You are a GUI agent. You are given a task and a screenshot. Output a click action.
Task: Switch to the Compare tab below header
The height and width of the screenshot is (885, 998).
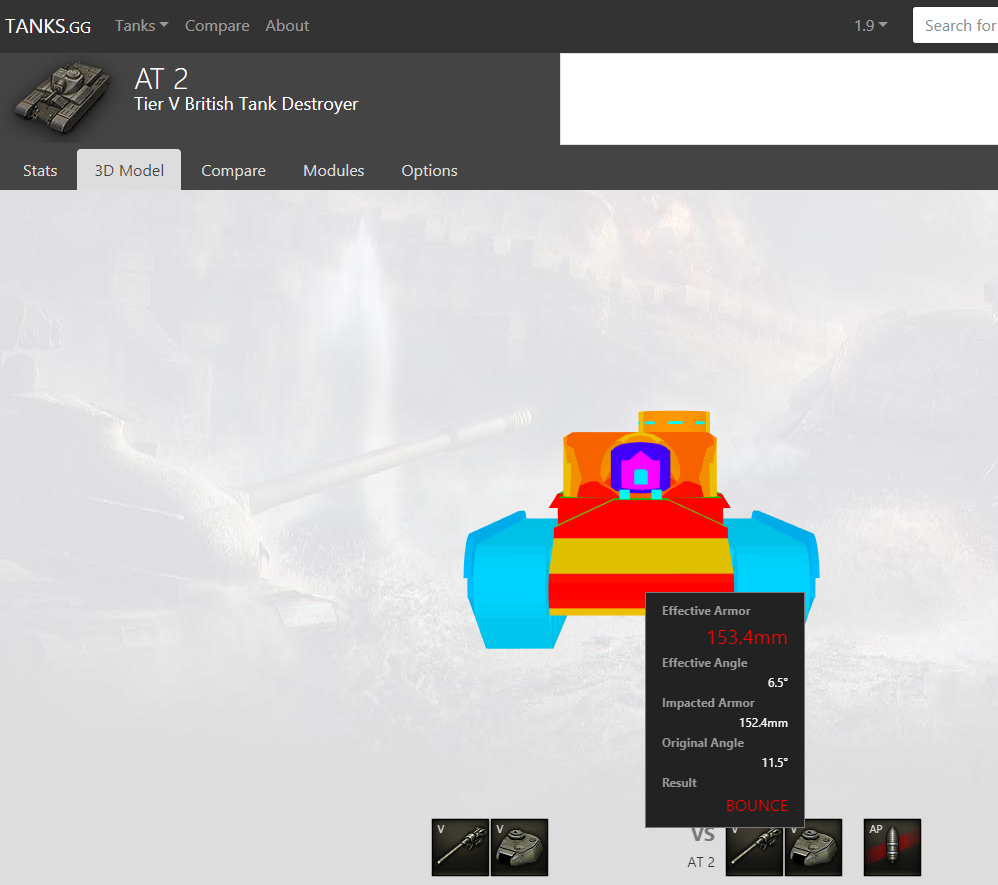click(x=234, y=170)
